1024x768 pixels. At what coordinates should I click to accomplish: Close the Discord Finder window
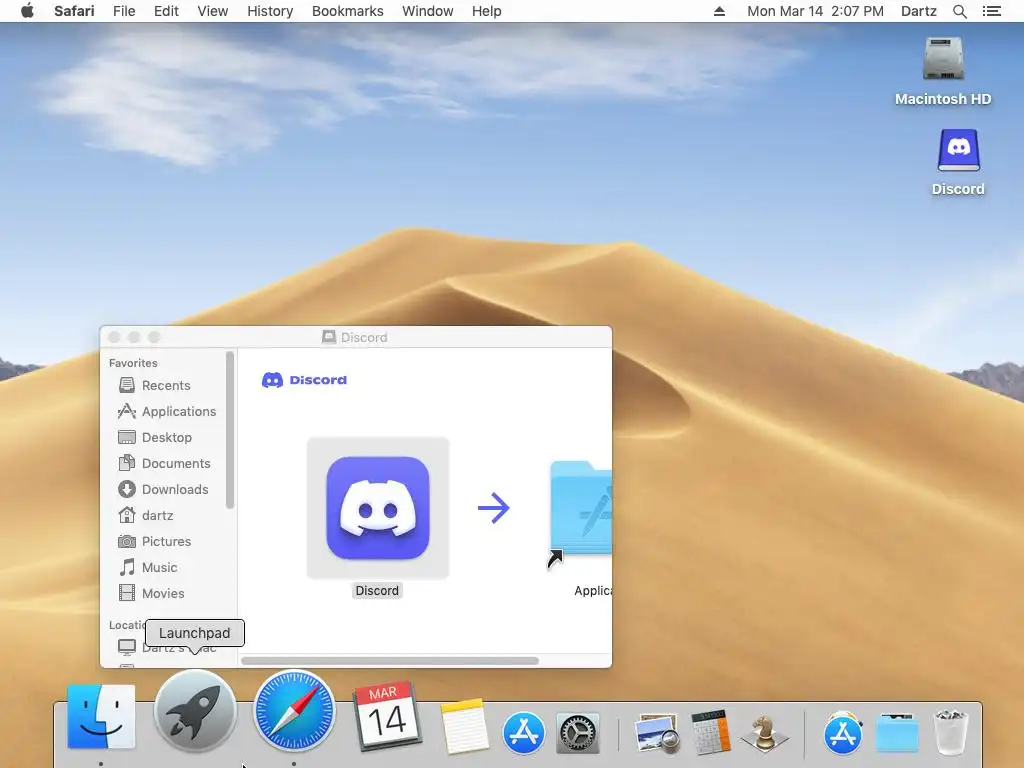click(114, 337)
